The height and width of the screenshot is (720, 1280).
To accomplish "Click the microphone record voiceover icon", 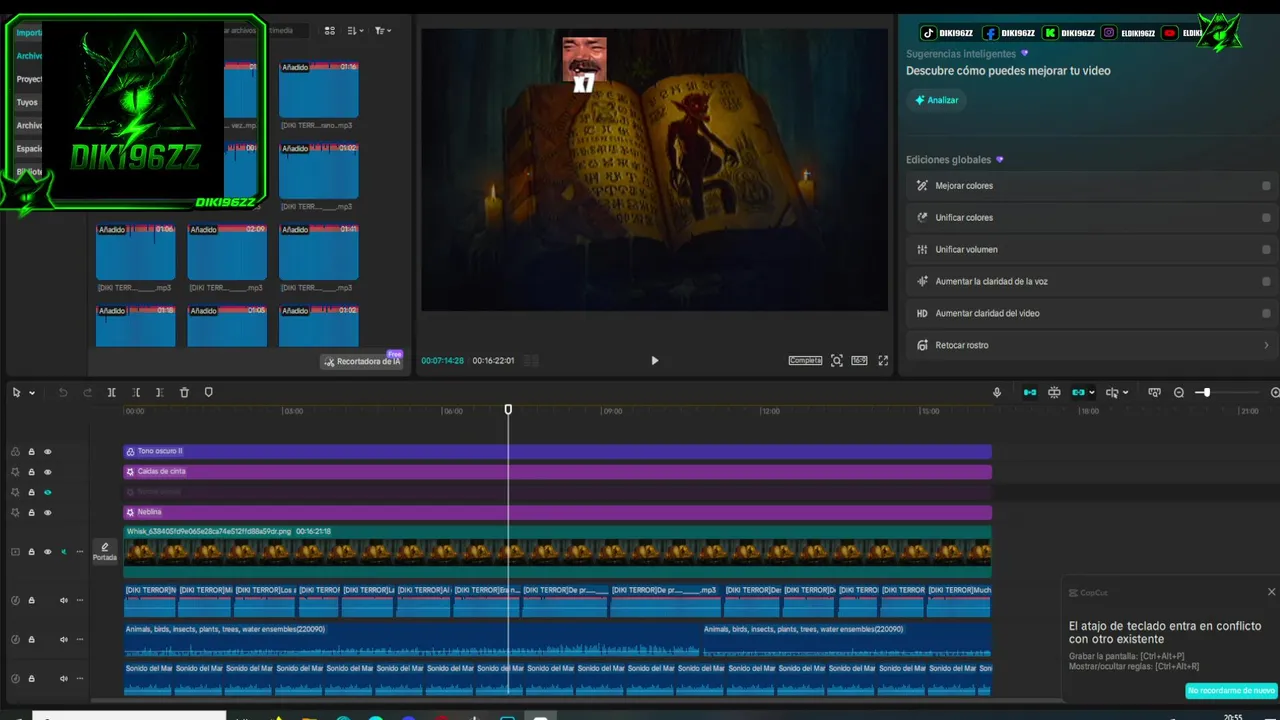I will pos(997,393).
